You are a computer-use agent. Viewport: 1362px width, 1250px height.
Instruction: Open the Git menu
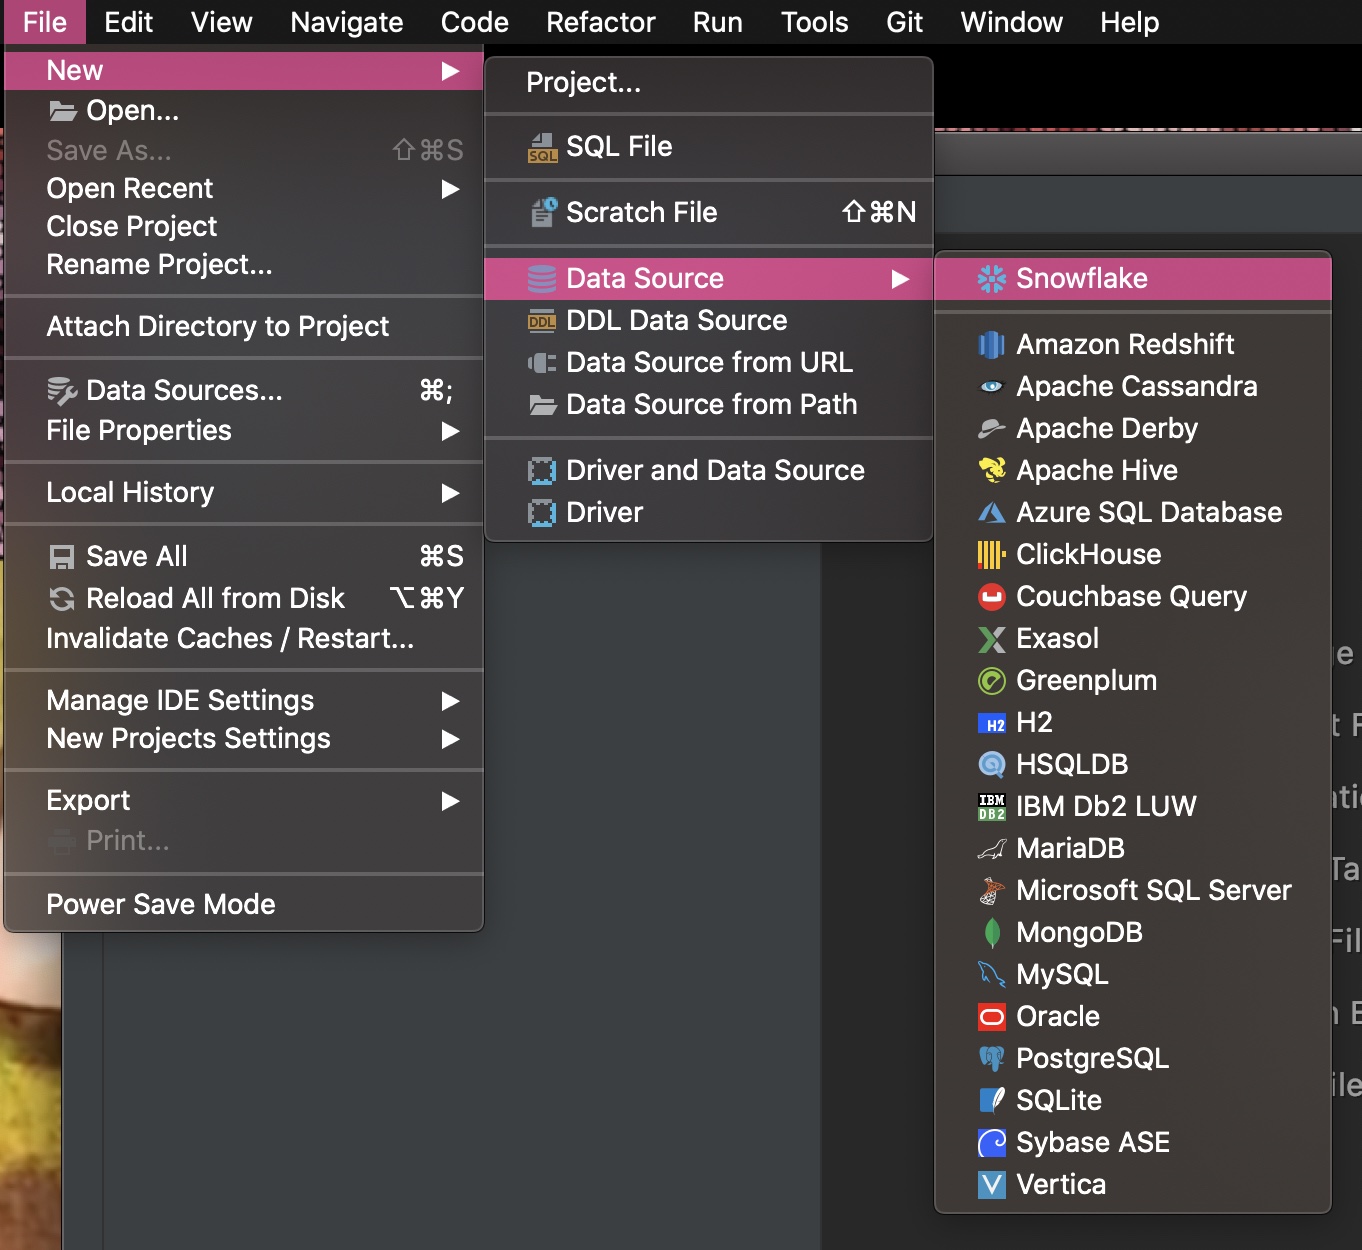point(904,22)
